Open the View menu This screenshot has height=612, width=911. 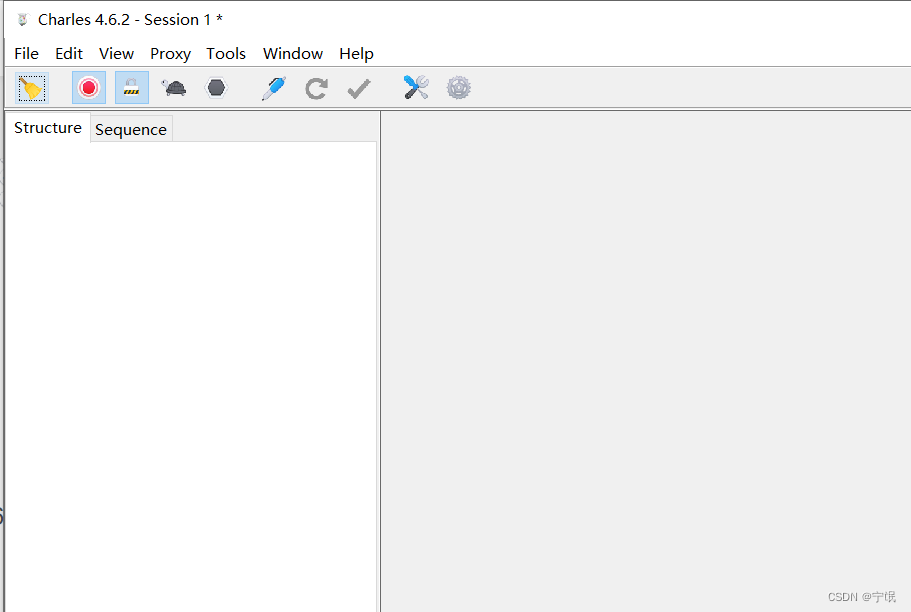(117, 53)
